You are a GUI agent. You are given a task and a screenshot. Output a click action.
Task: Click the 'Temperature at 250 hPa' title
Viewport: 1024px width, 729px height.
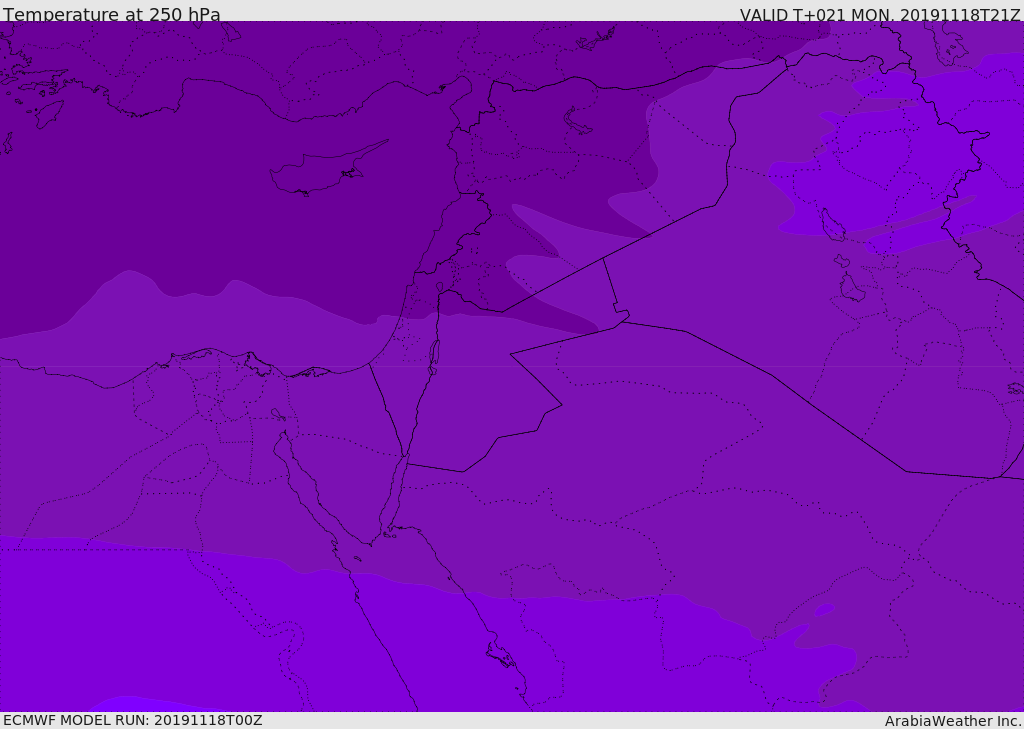[x=111, y=14]
